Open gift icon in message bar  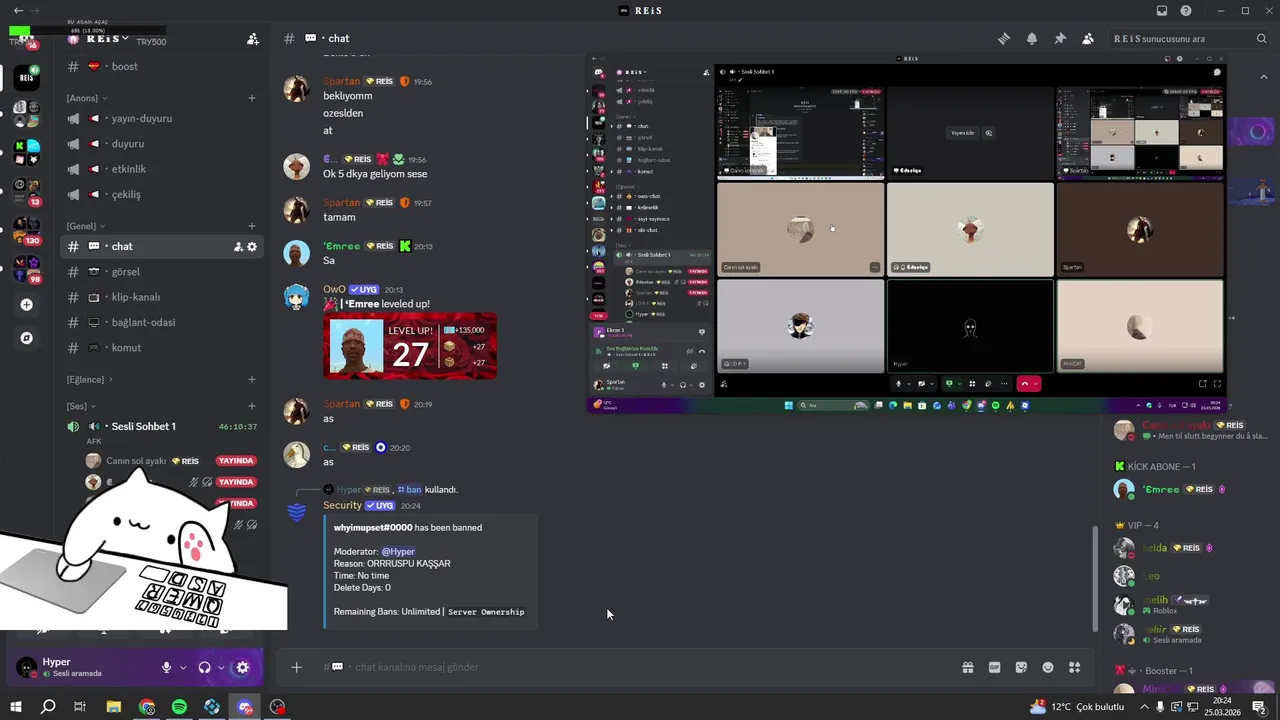968,667
